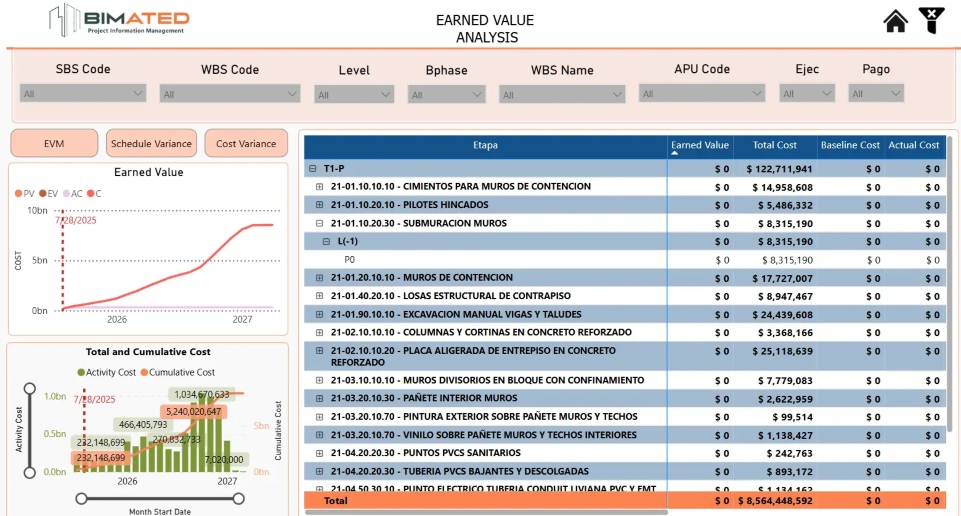Screen dimensions: 961x516
Task: Collapse the T1-P row
Action: 313,169
